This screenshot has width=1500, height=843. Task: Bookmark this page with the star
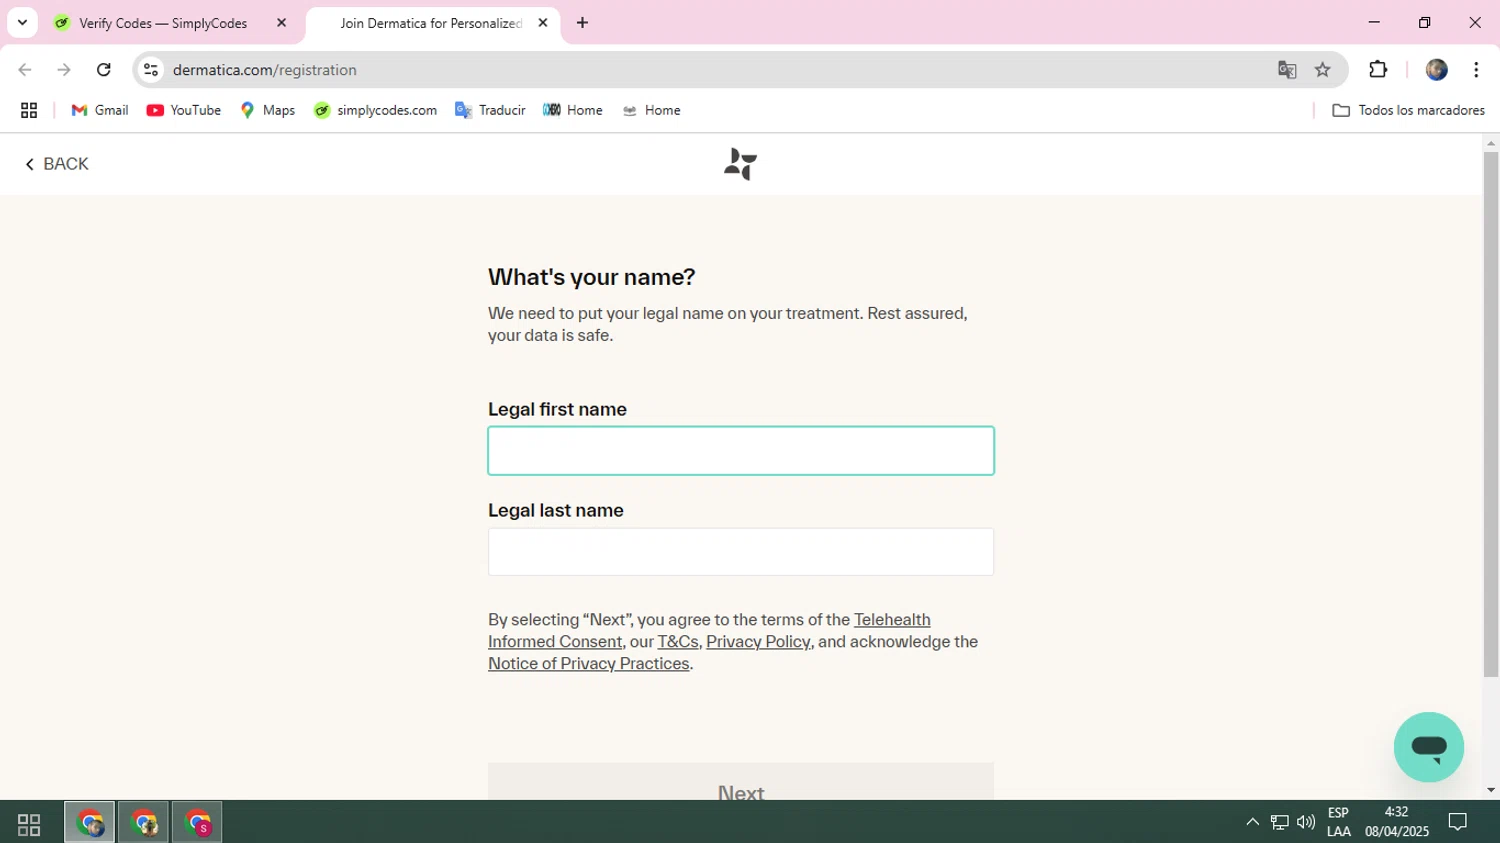pos(1323,70)
